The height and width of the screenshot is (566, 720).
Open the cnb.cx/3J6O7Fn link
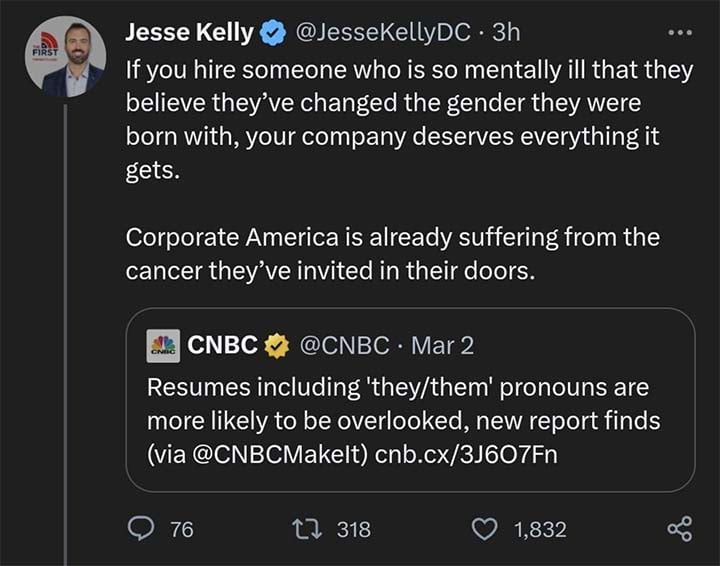[466, 455]
